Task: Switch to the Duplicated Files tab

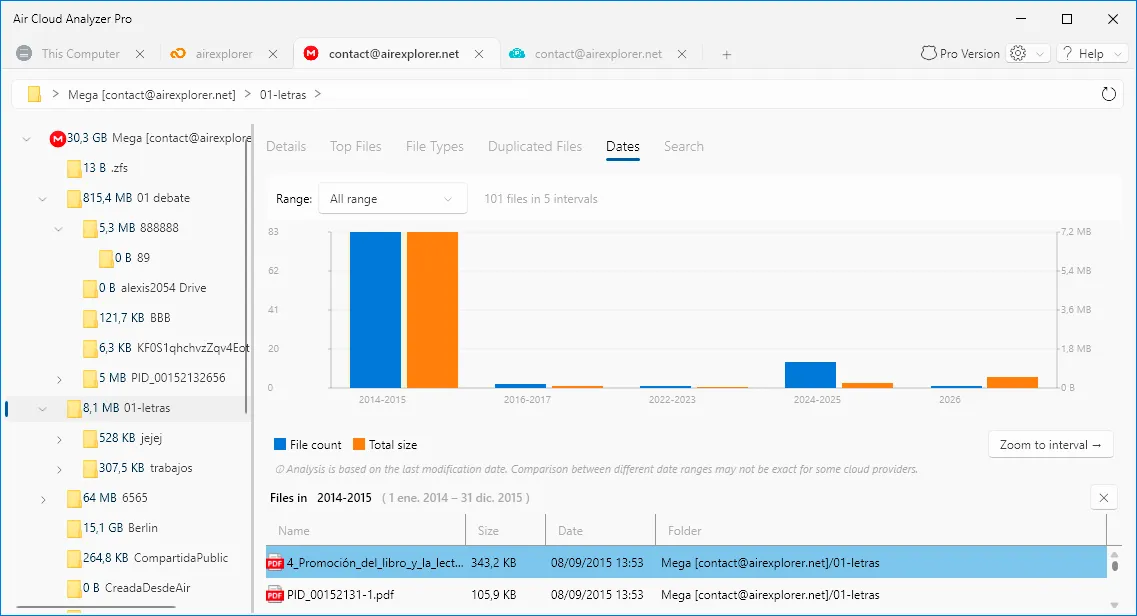Action: tap(535, 146)
